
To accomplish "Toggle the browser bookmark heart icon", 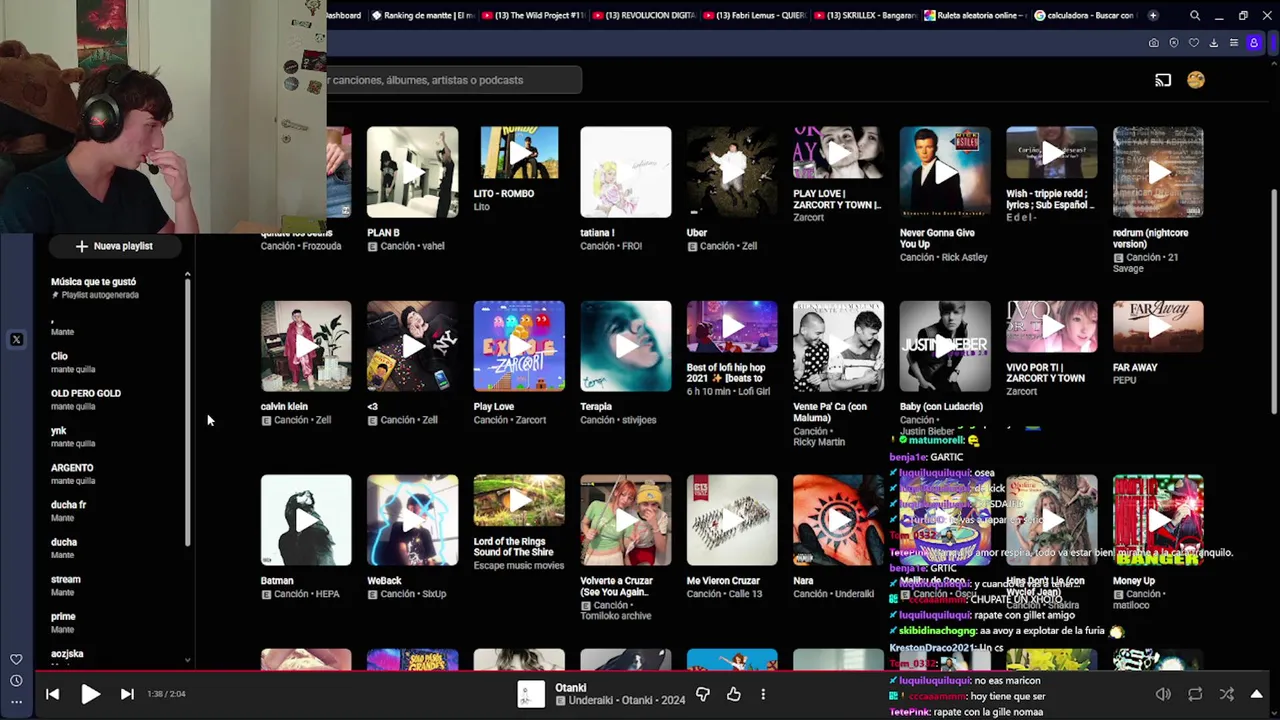I will click(x=1194, y=43).
